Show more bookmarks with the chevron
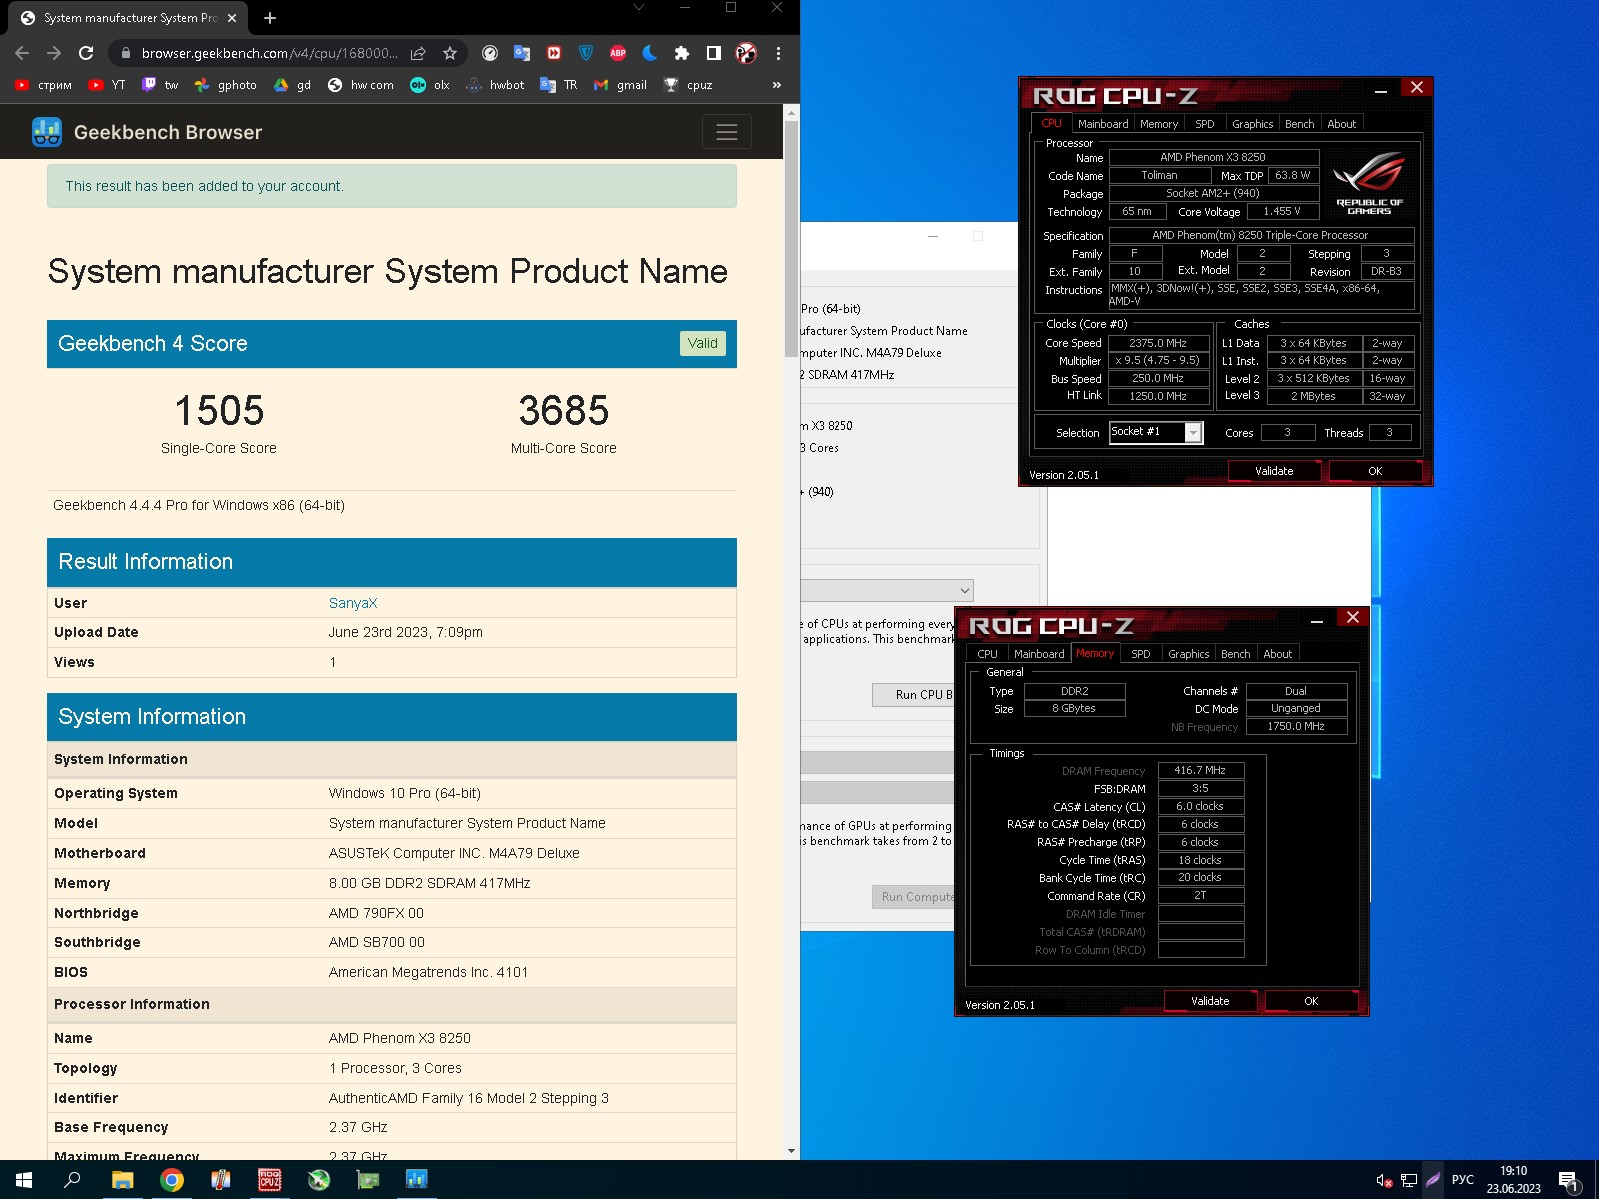 tap(777, 85)
